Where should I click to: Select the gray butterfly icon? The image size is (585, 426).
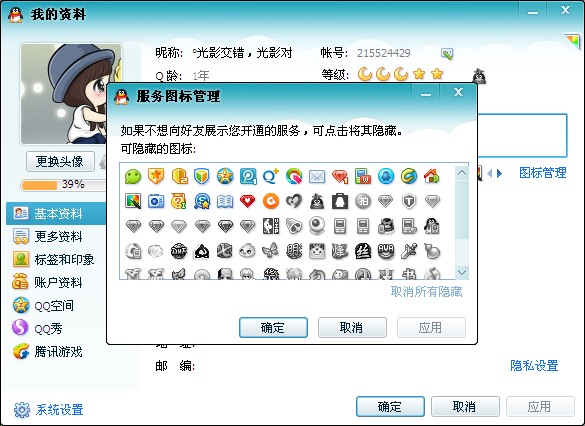point(271,251)
